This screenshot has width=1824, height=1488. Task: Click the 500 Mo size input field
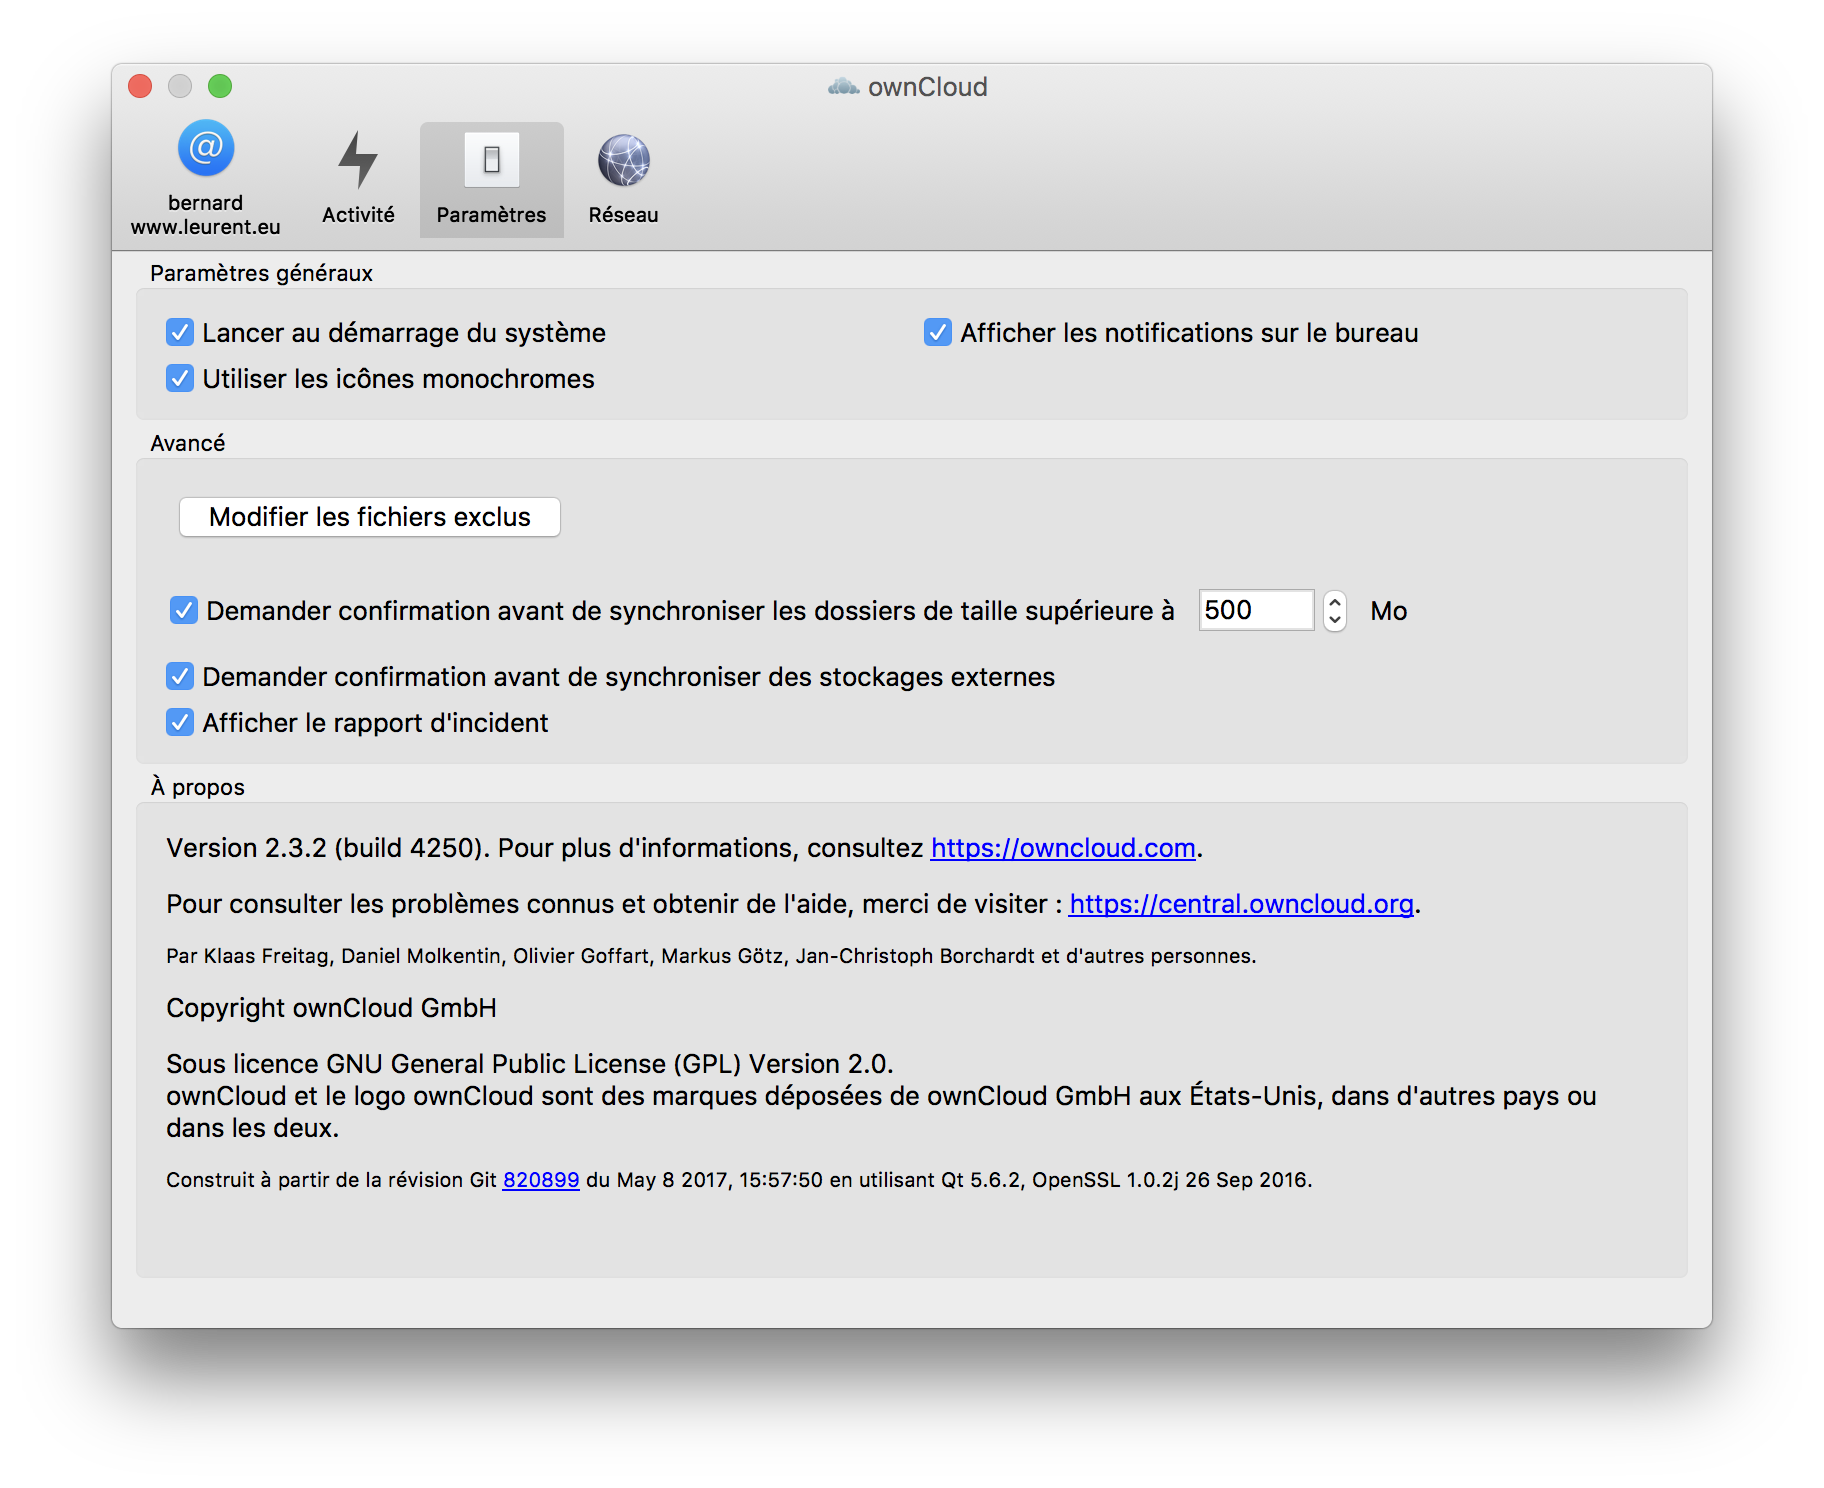click(1255, 610)
